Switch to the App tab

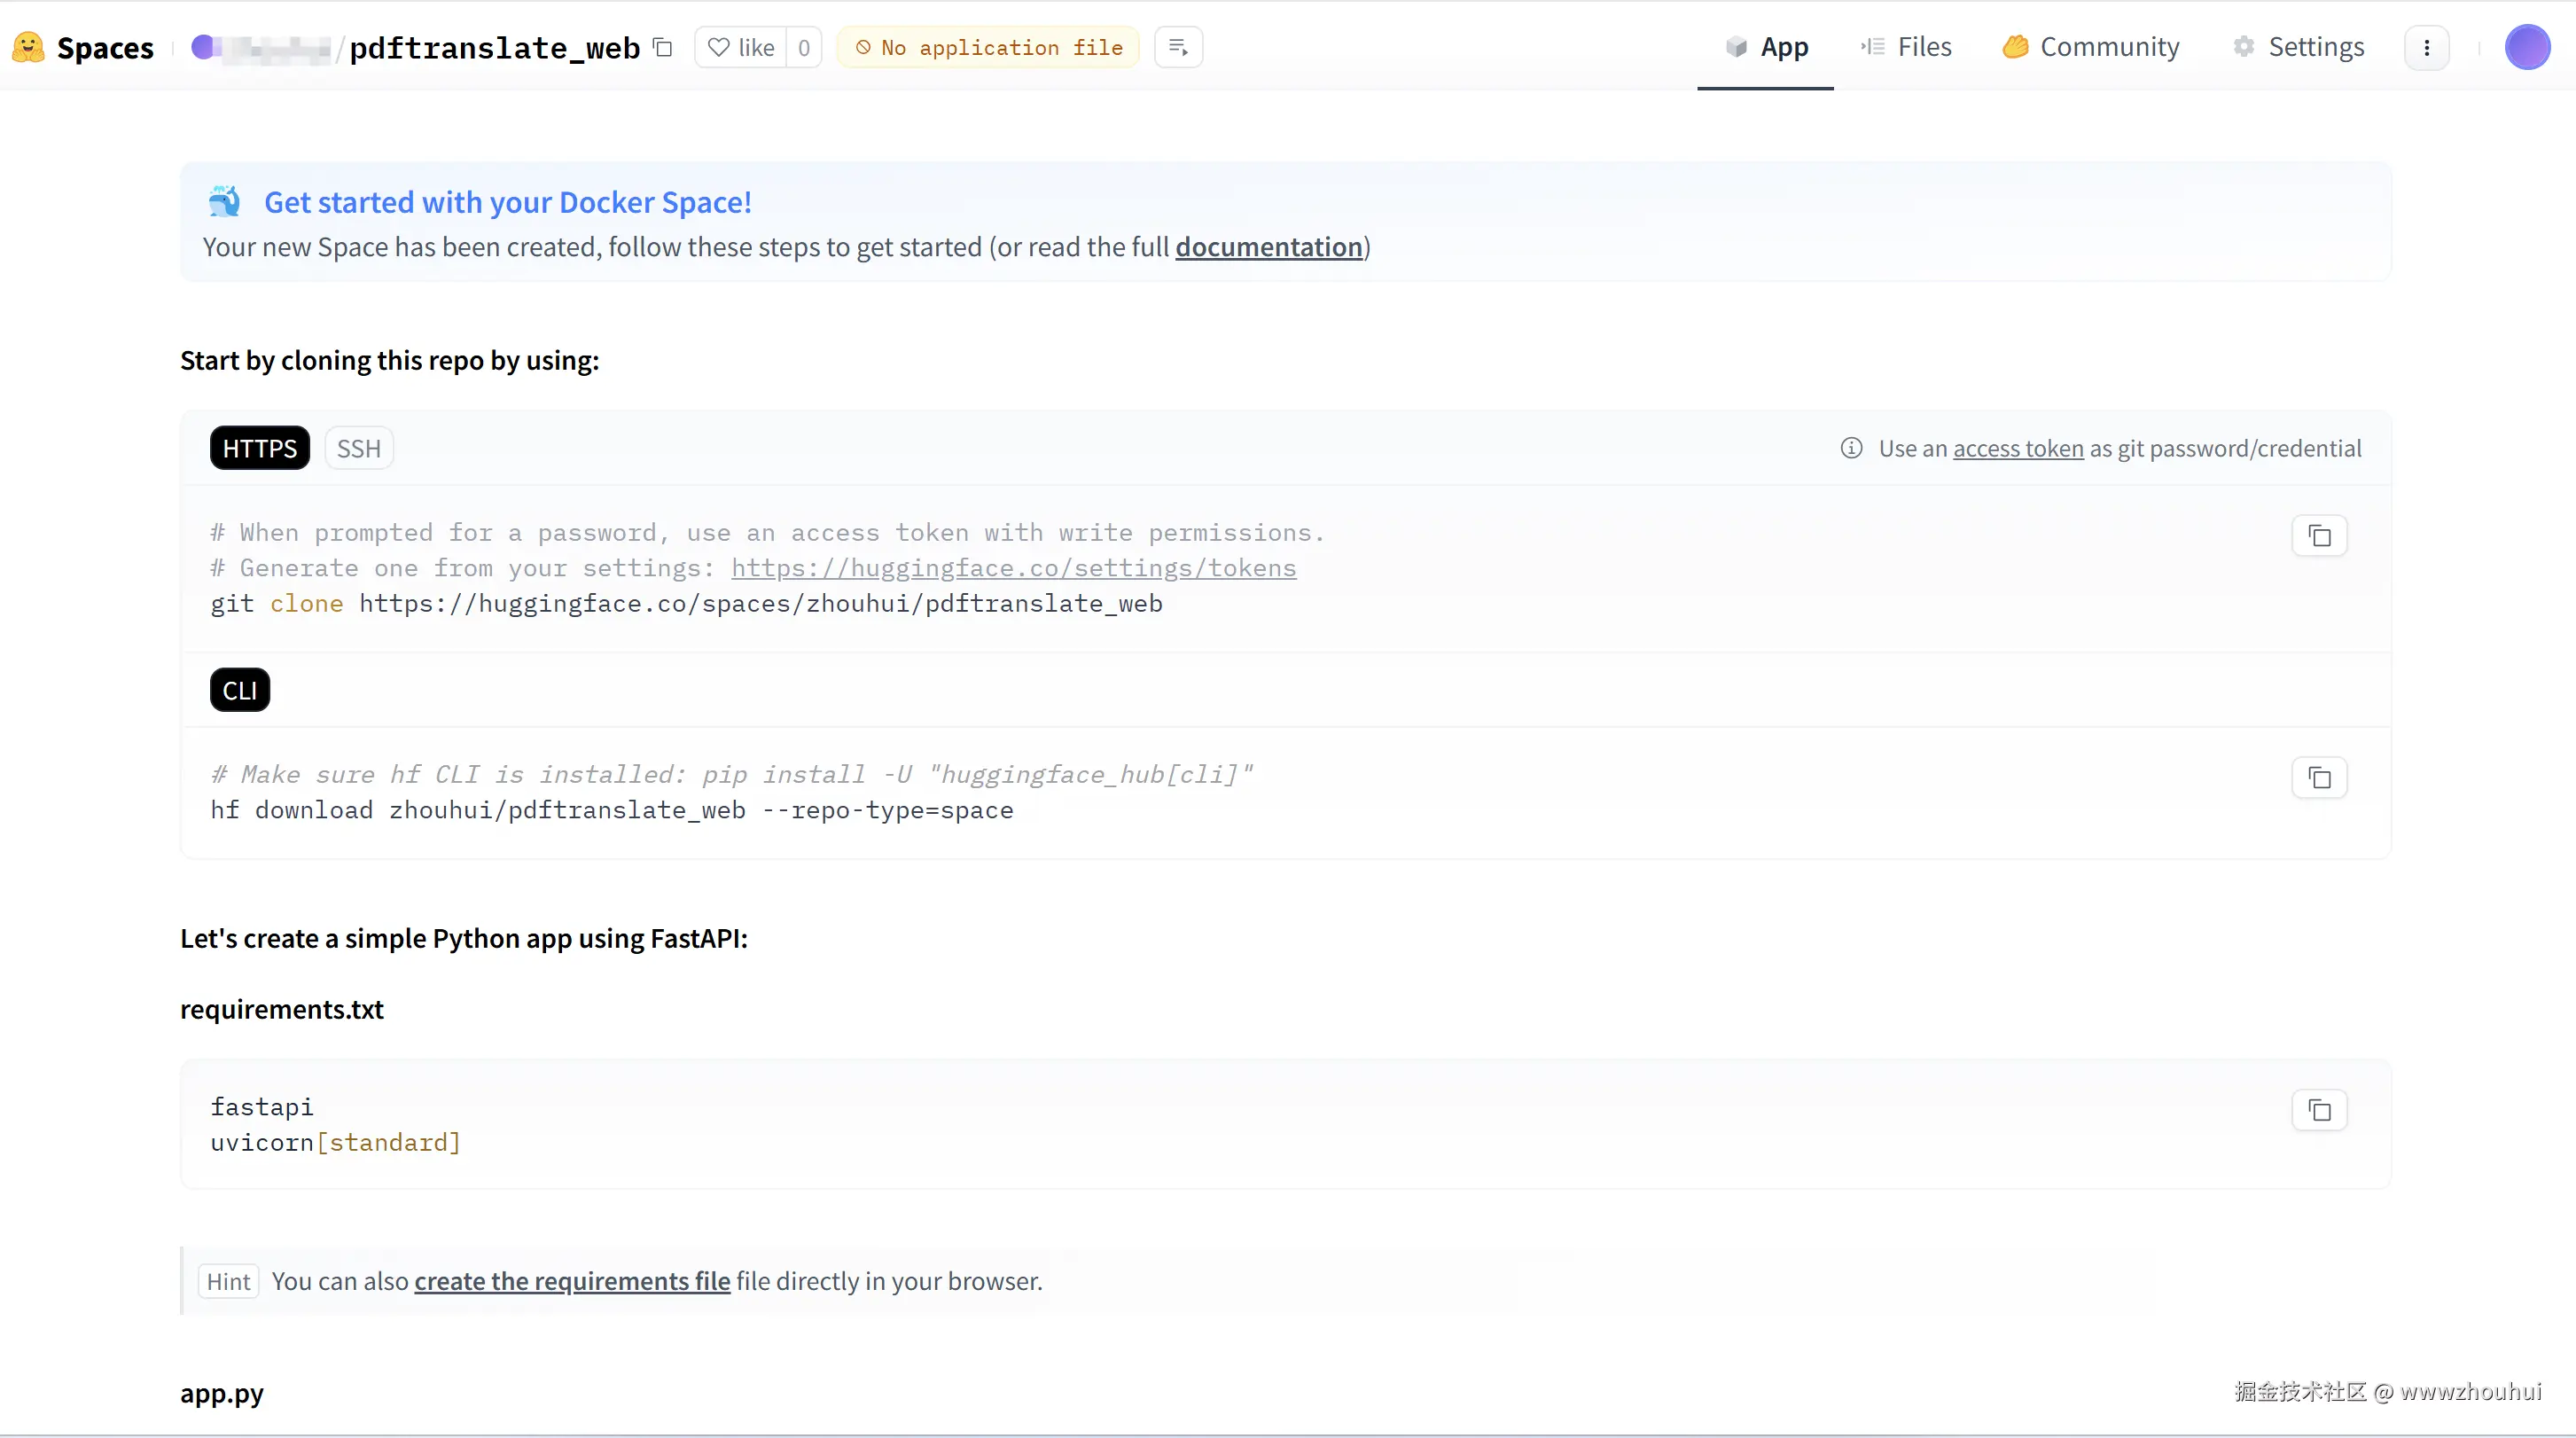1766,47
